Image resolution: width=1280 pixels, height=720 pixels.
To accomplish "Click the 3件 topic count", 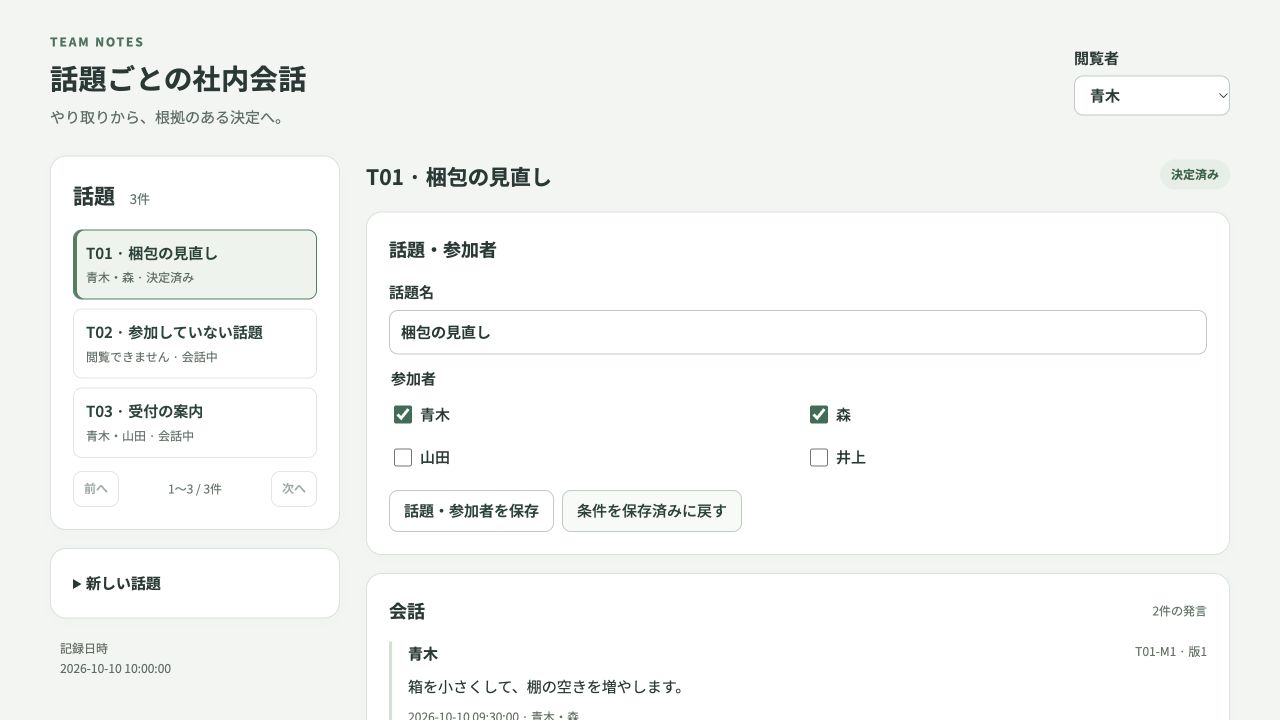I will [139, 199].
